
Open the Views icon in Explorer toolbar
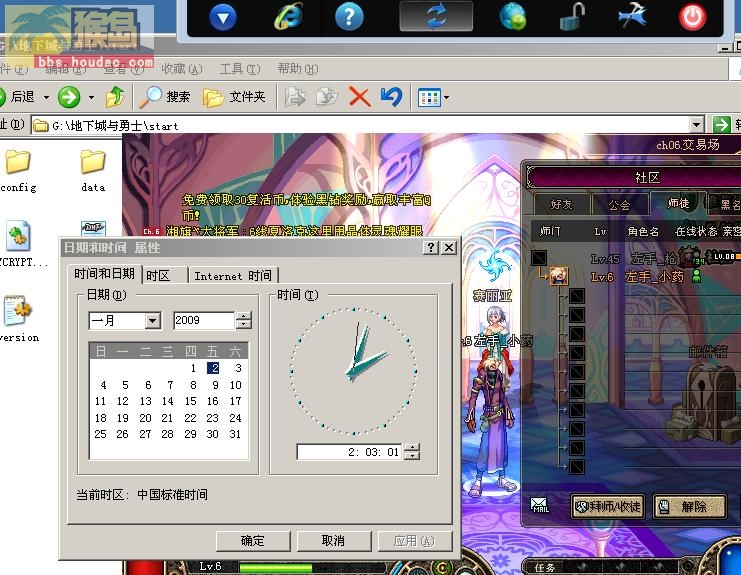[429, 98]
